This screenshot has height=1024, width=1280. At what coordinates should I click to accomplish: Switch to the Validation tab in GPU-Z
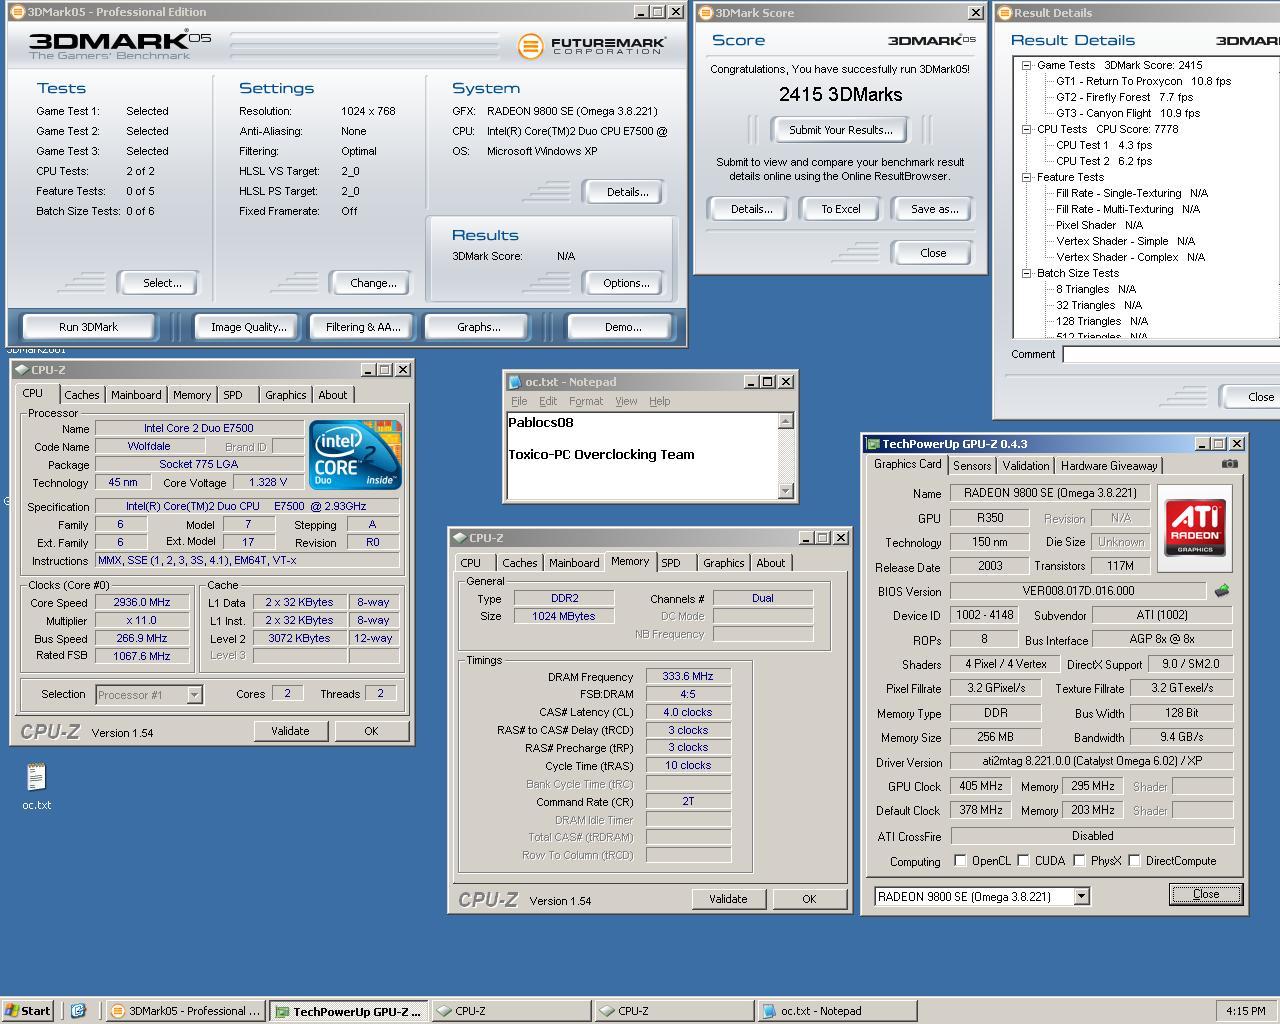coord(1026,466)
